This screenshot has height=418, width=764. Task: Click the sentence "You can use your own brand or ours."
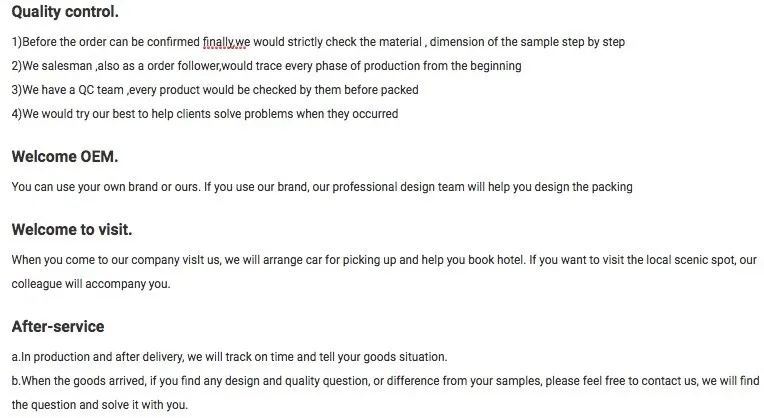click(105, 187)
